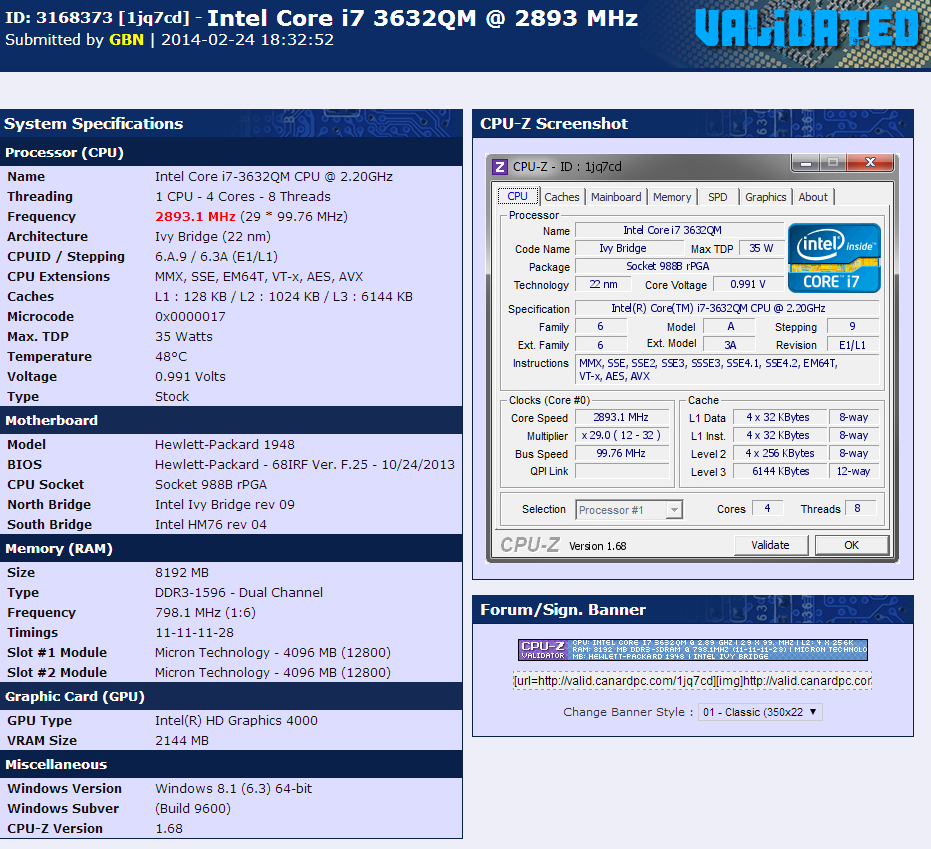The image size is (931, 849).
Task: Click the Intel Core i7 logo badge
Action: click(834, 258)
